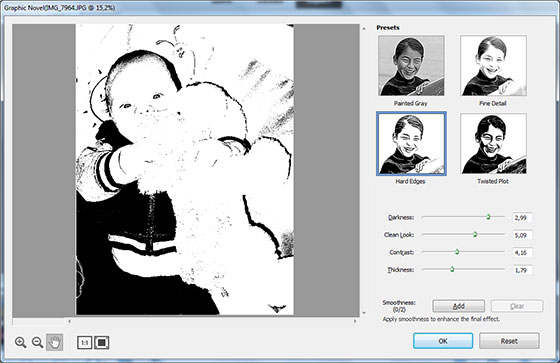The height and width of the screenshot is (363, 560).
Task: Click the Thickness label
Action: coord(401,270)
